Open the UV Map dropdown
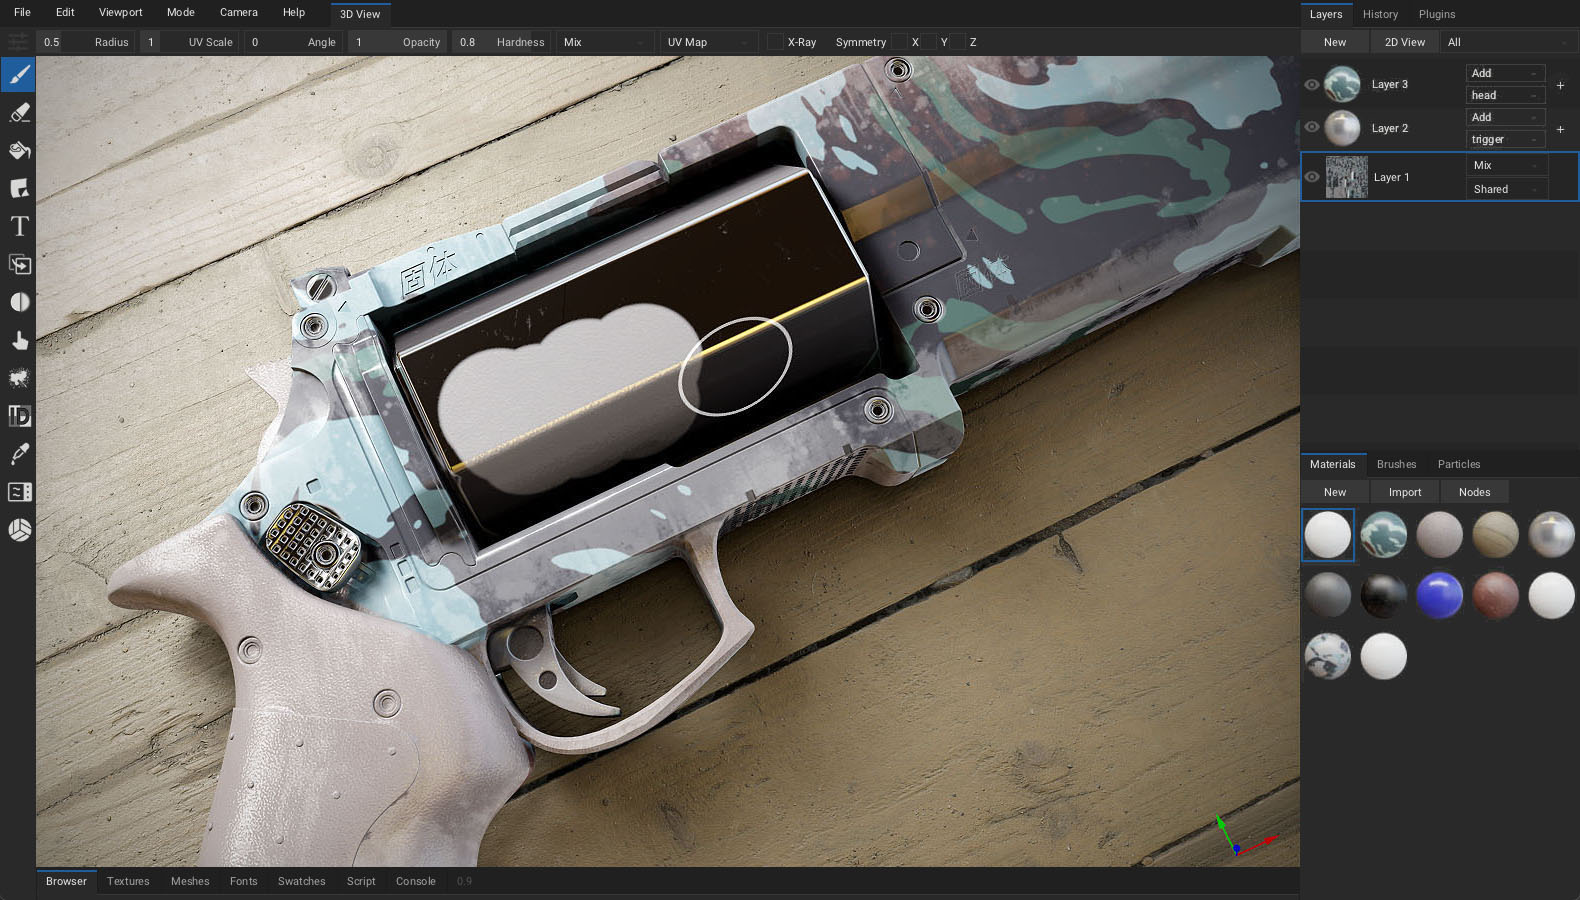The image size is (1580, 900). point(707,42)
